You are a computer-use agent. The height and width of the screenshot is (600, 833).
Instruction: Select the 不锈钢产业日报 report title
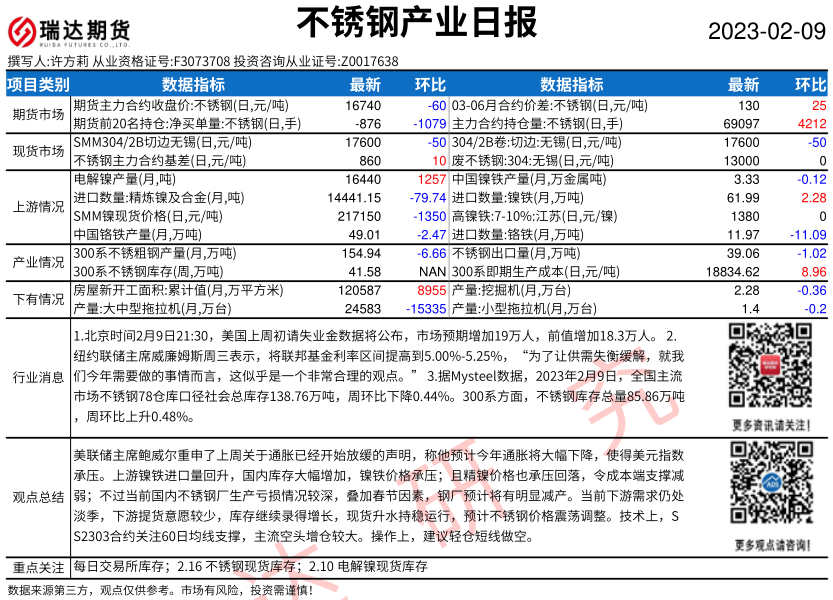click(417, 23)
